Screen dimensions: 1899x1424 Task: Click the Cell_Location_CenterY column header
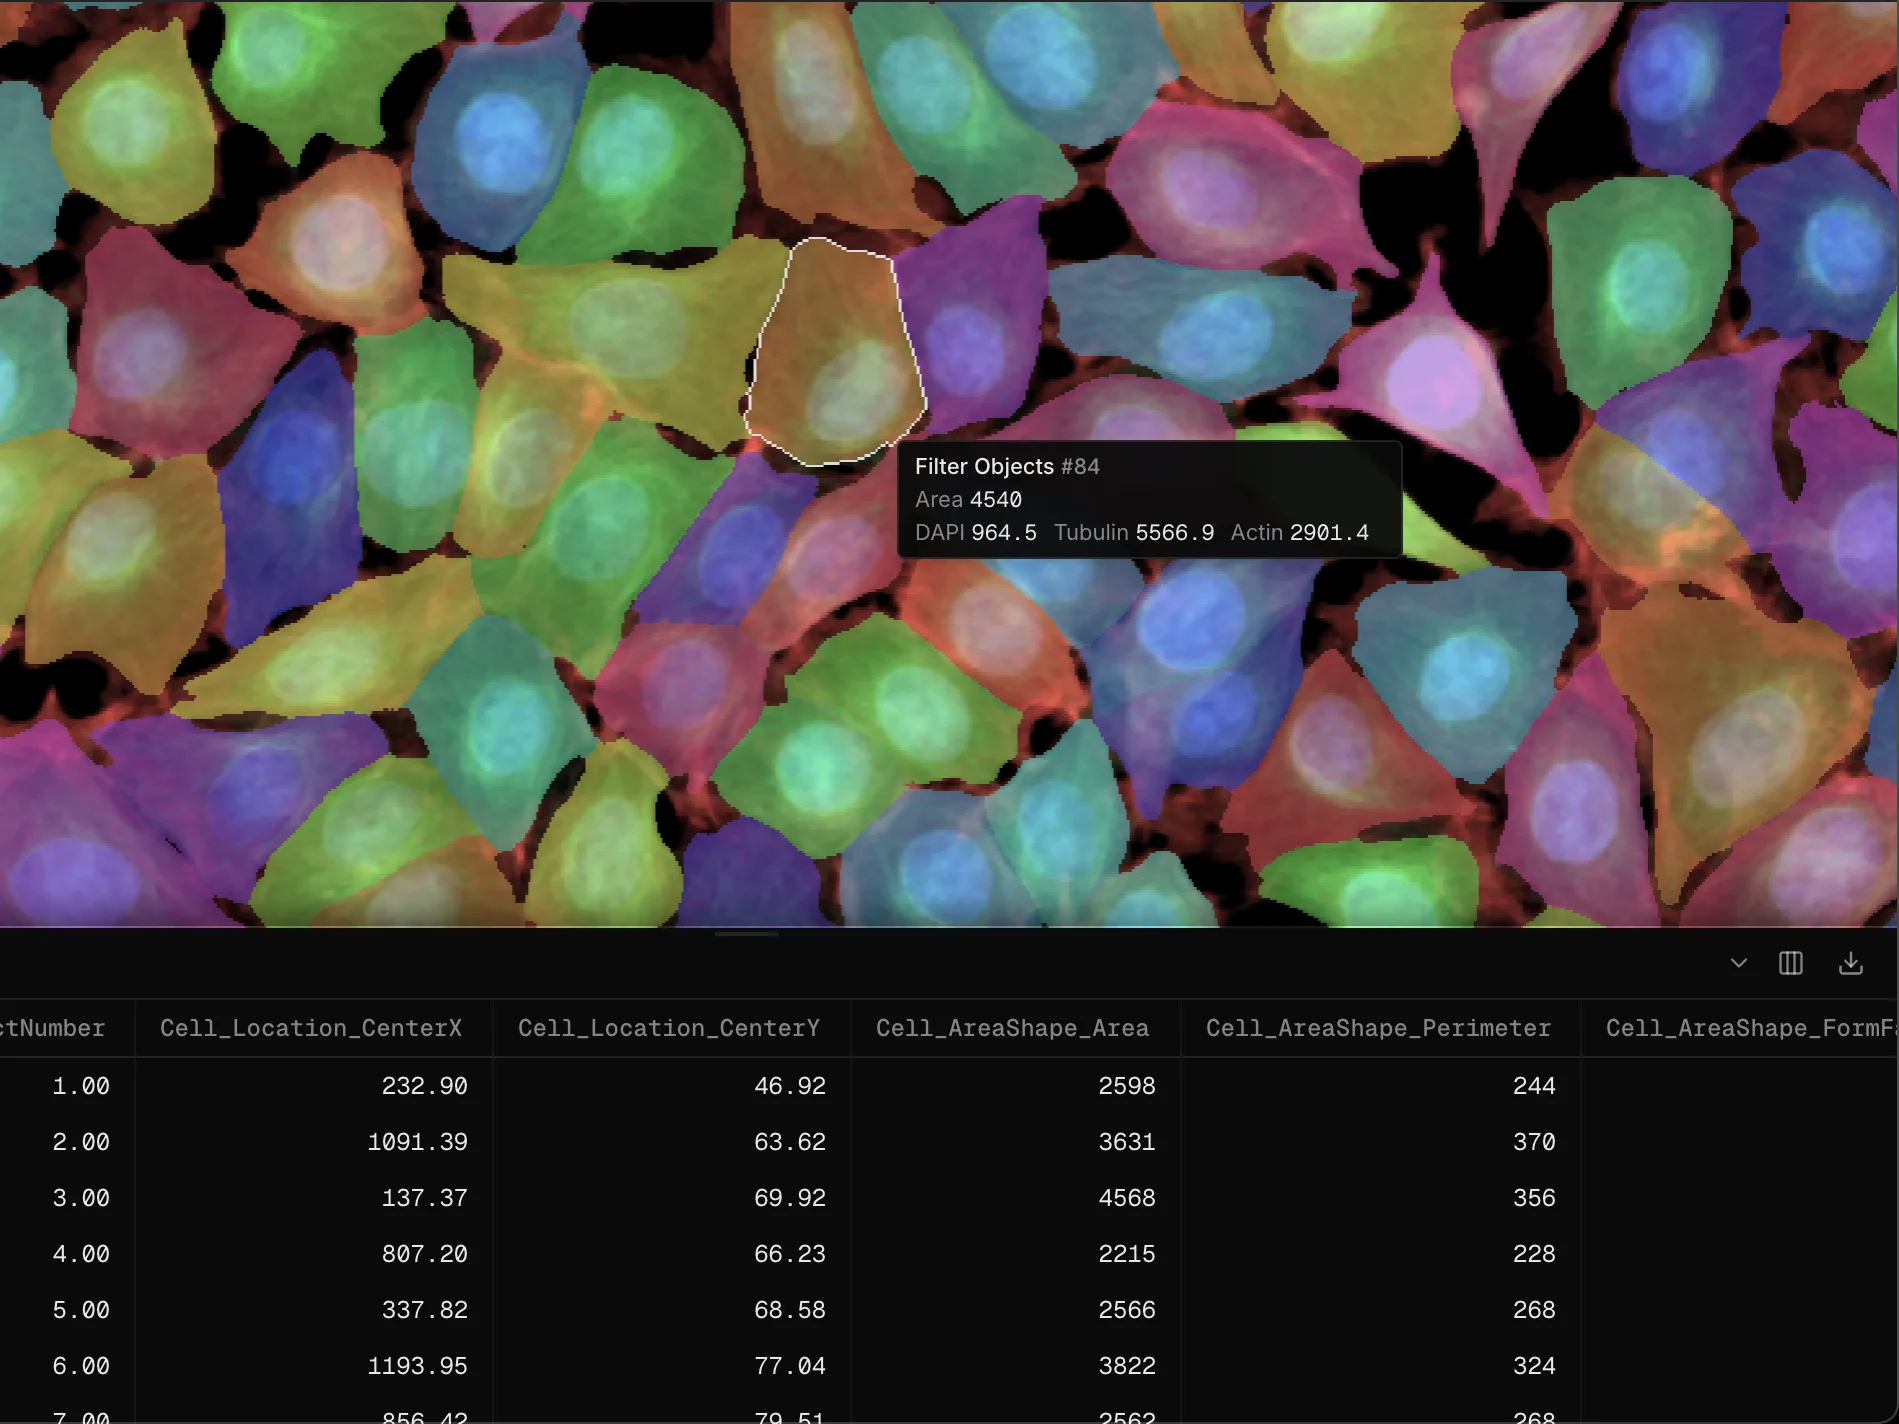click(x=668, y=1027)
